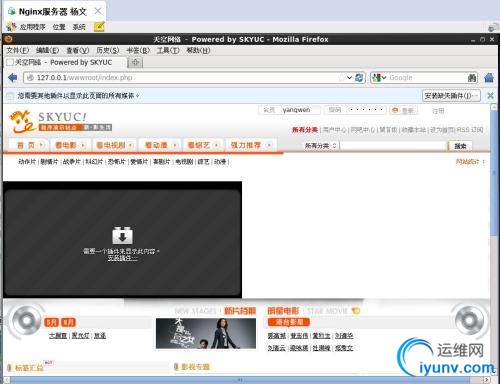Screen dimensions: 500x384
Task: Open the 位置 panel menu
Action: click(x=59, y=27)
